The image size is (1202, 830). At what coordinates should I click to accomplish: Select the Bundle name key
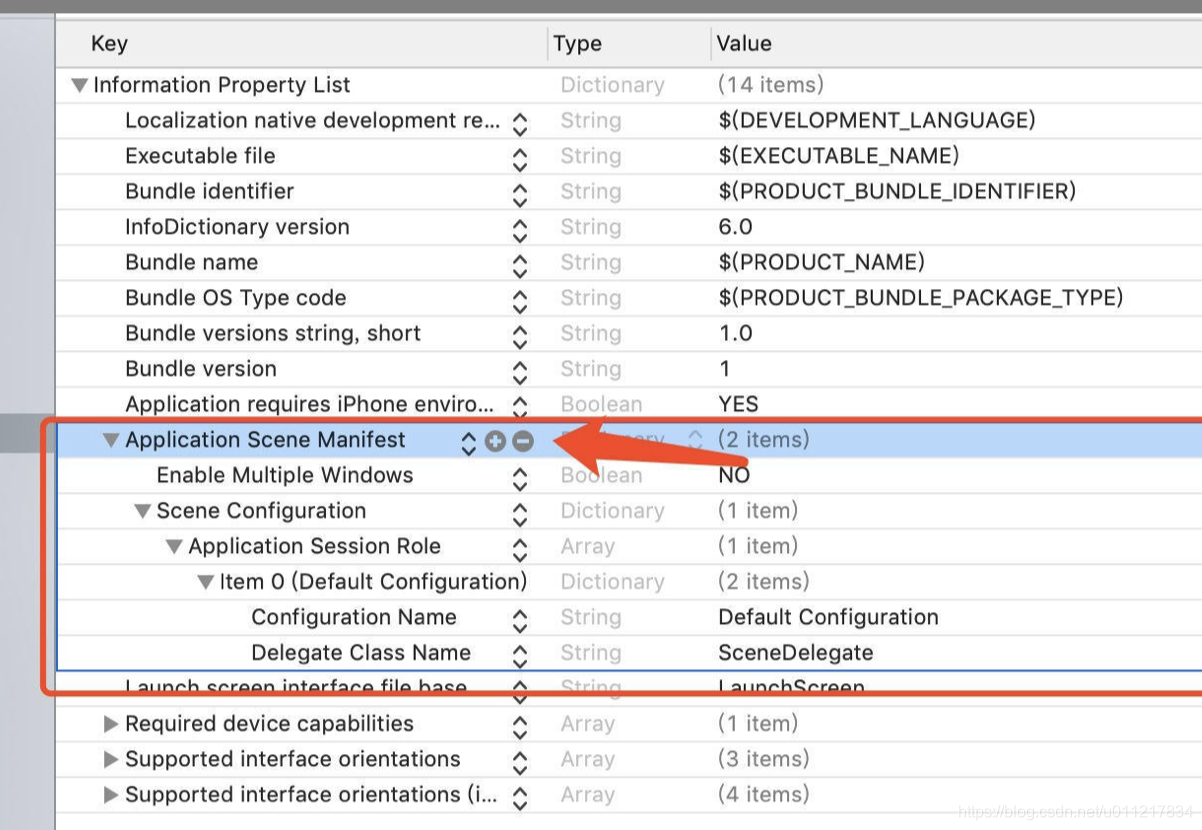[191, 262]
